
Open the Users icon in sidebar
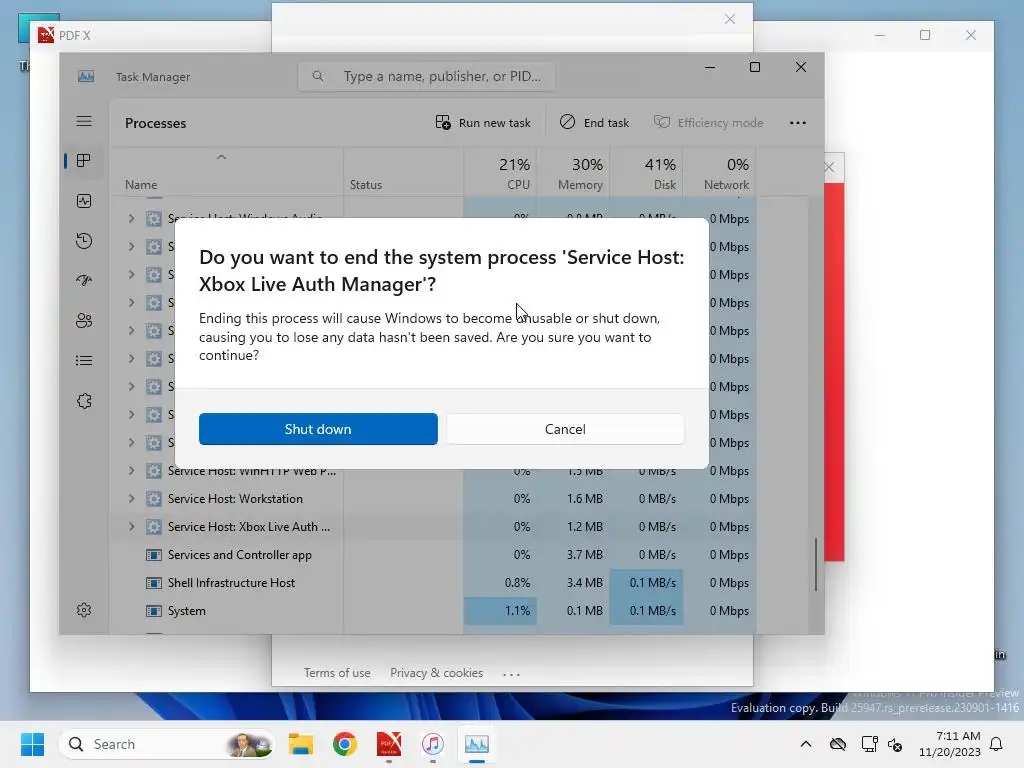point(84,321)
